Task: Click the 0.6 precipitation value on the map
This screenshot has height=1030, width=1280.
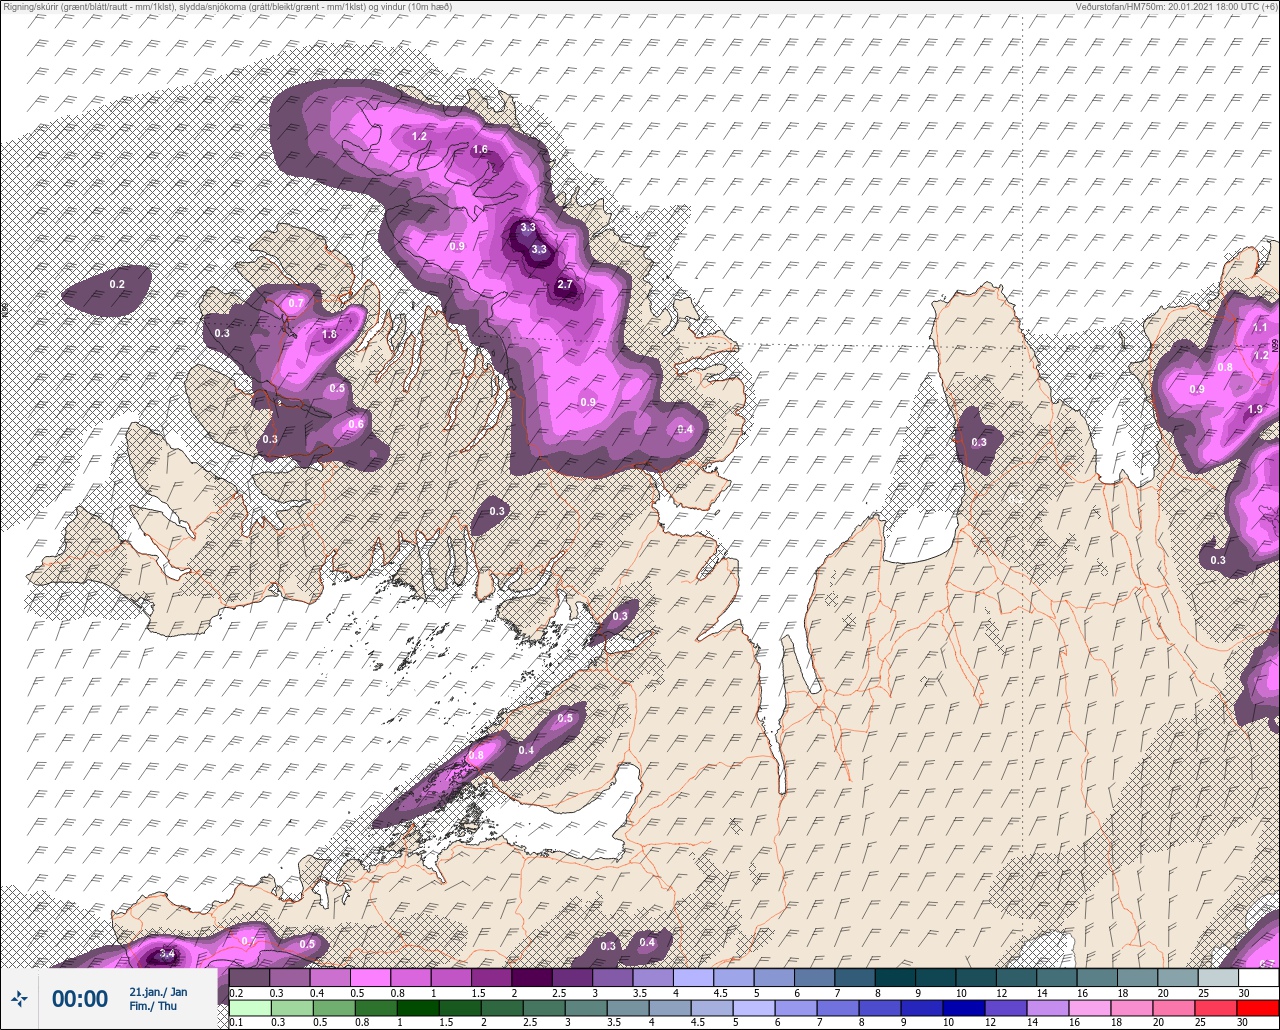Action: point(356,424)
